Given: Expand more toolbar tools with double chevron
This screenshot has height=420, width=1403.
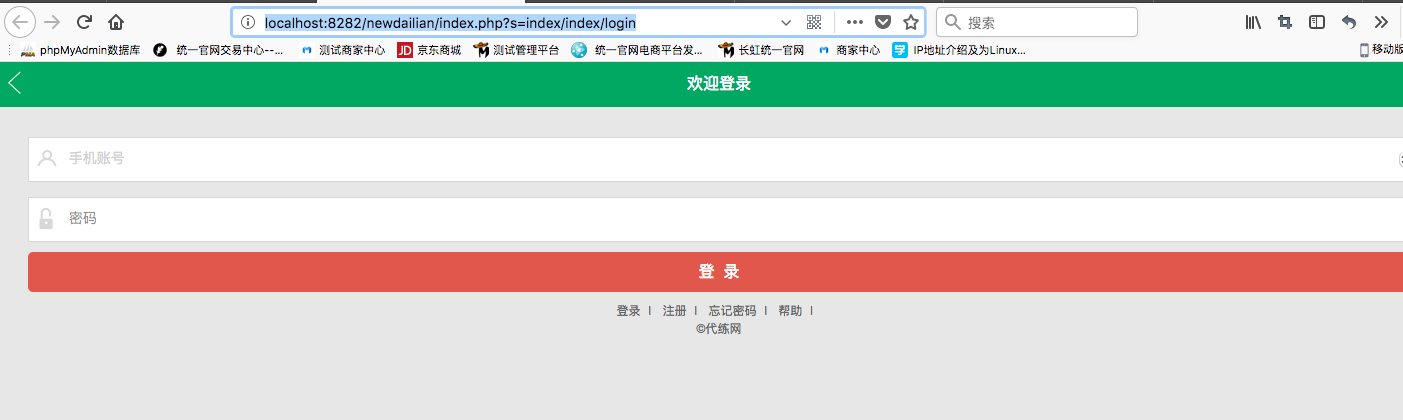Looking at the screenshot, I should pos(1381,22).
